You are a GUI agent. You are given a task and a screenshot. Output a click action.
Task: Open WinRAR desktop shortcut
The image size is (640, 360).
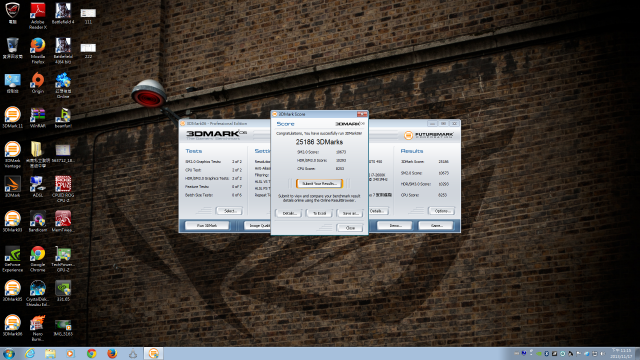click(x=38, y=118)
